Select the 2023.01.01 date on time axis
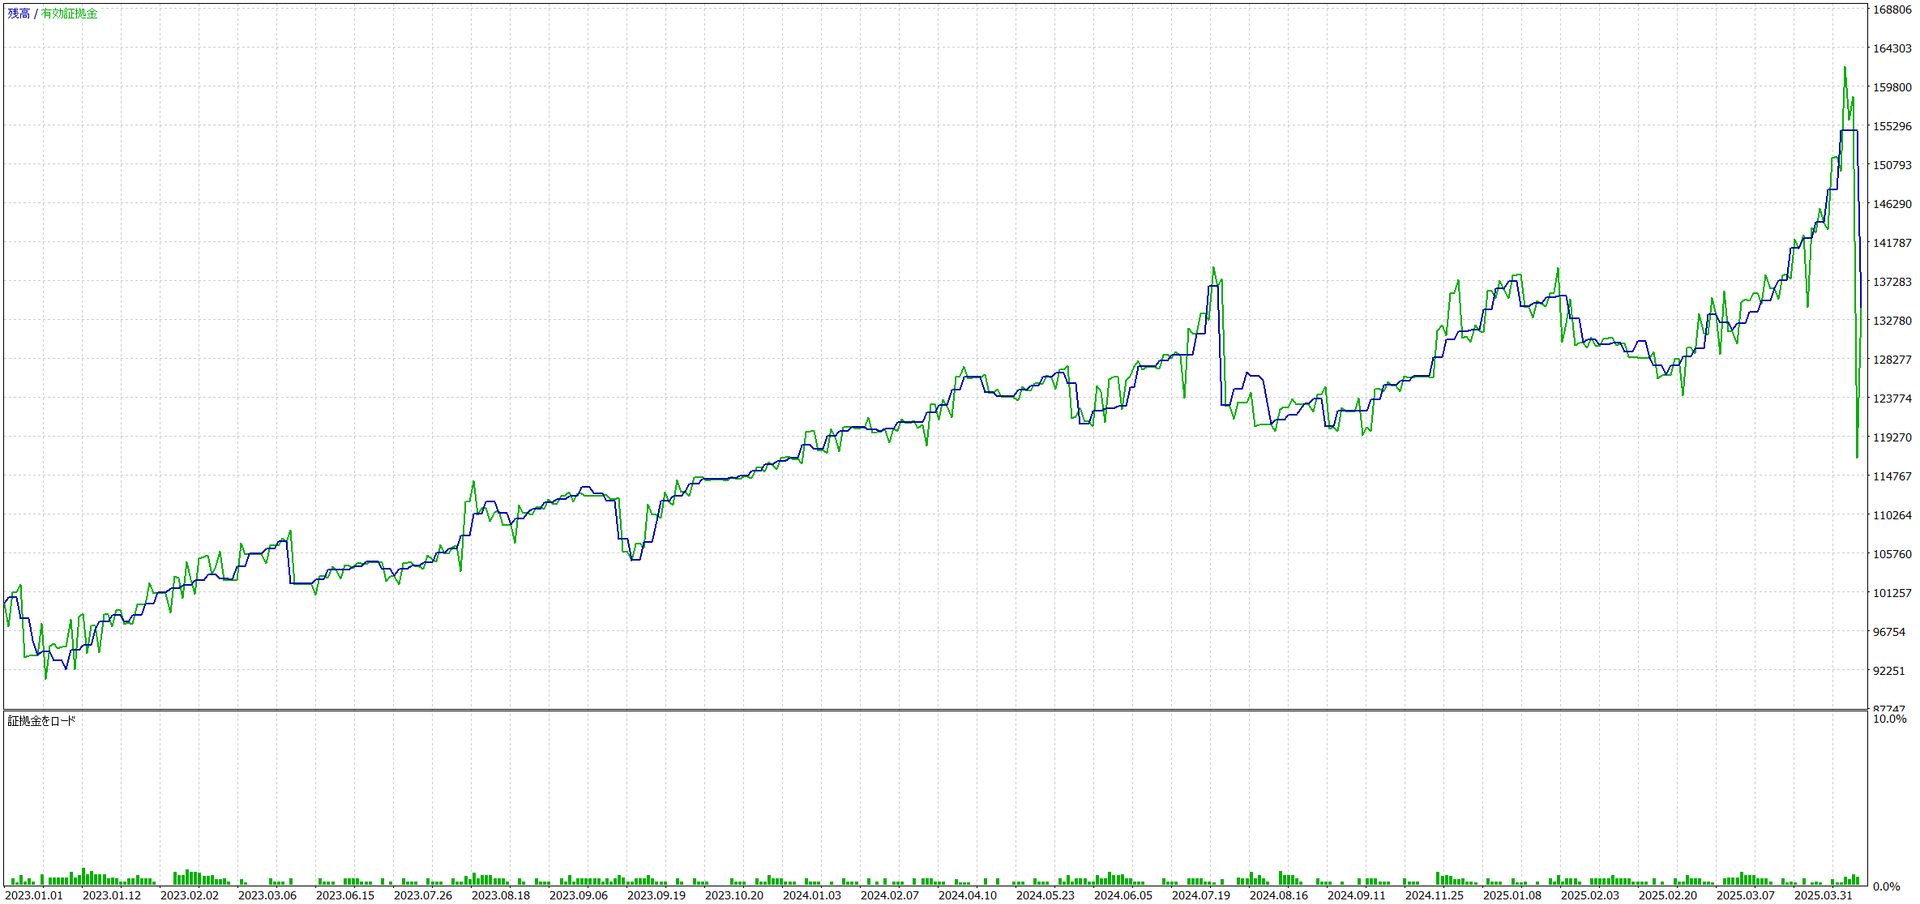The image size is (1920, 904). point(34,895)
